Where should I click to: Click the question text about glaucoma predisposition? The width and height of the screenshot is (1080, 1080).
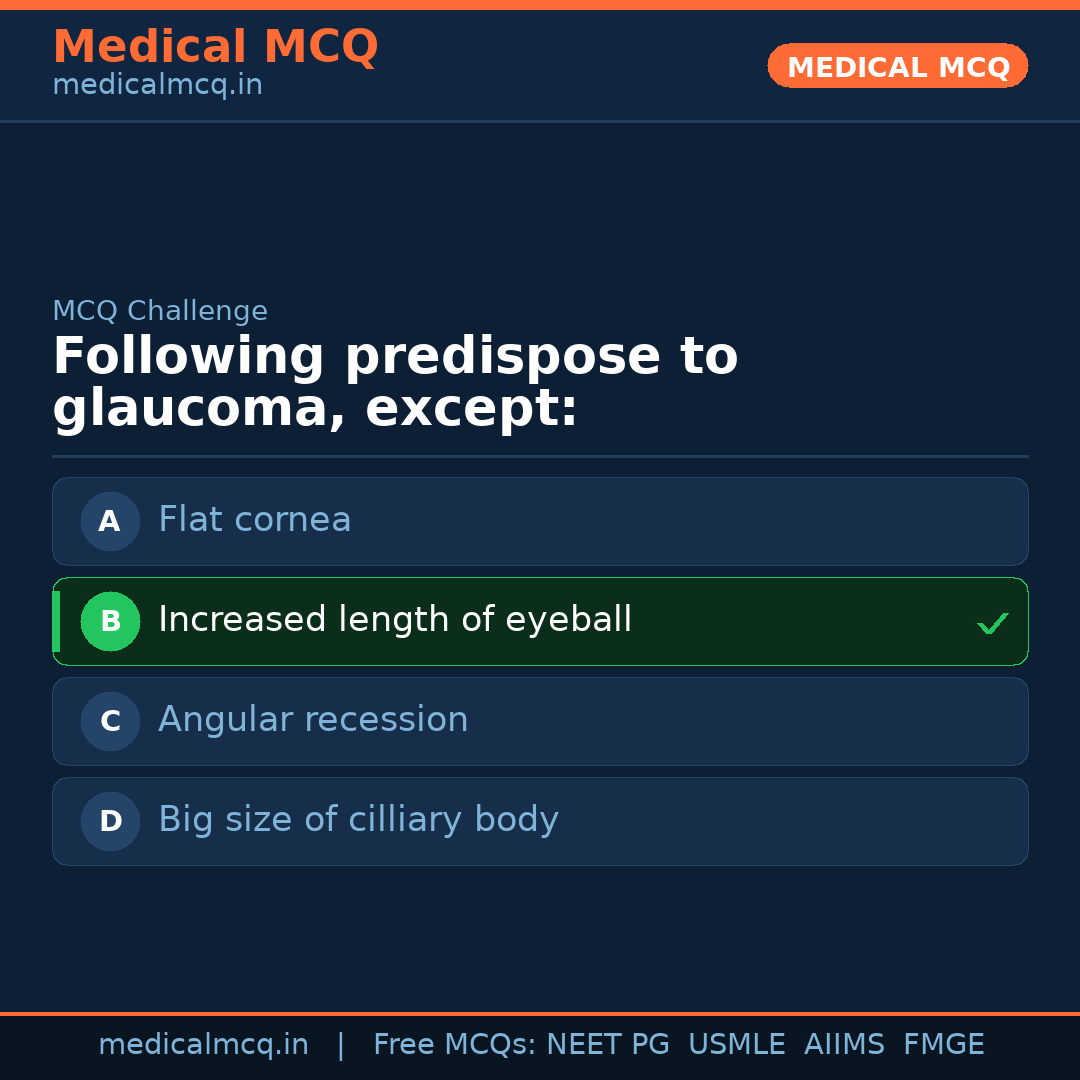pyautogui.click(x=396, y=380)
